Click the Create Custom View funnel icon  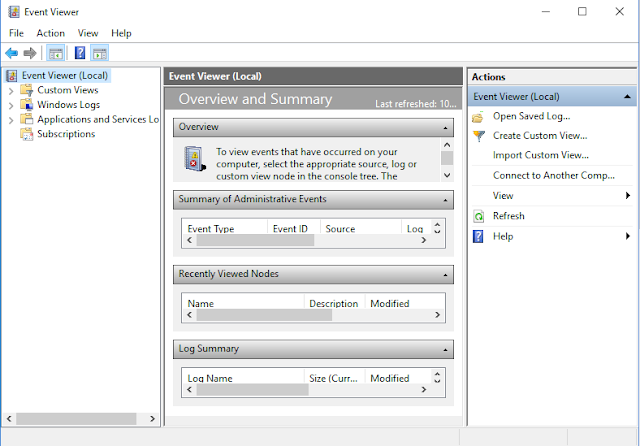pyautogui.click(x=478, y=135)
